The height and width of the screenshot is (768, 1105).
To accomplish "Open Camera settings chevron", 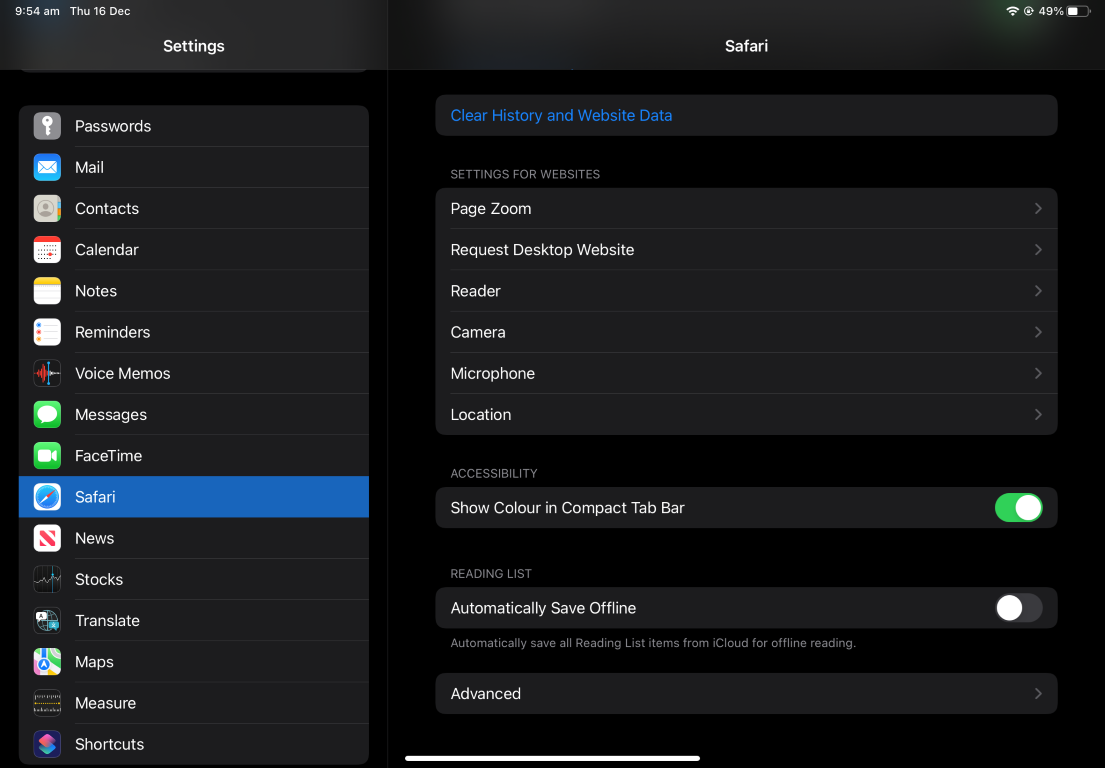I will tap(1038, 332).
